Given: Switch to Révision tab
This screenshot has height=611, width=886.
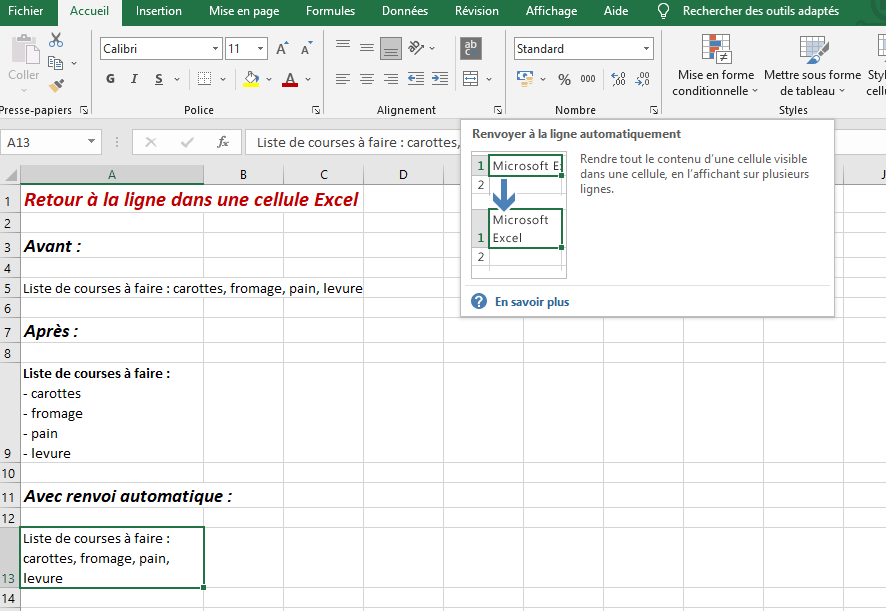Looking at the screenshot, I should tap(477, 11).
